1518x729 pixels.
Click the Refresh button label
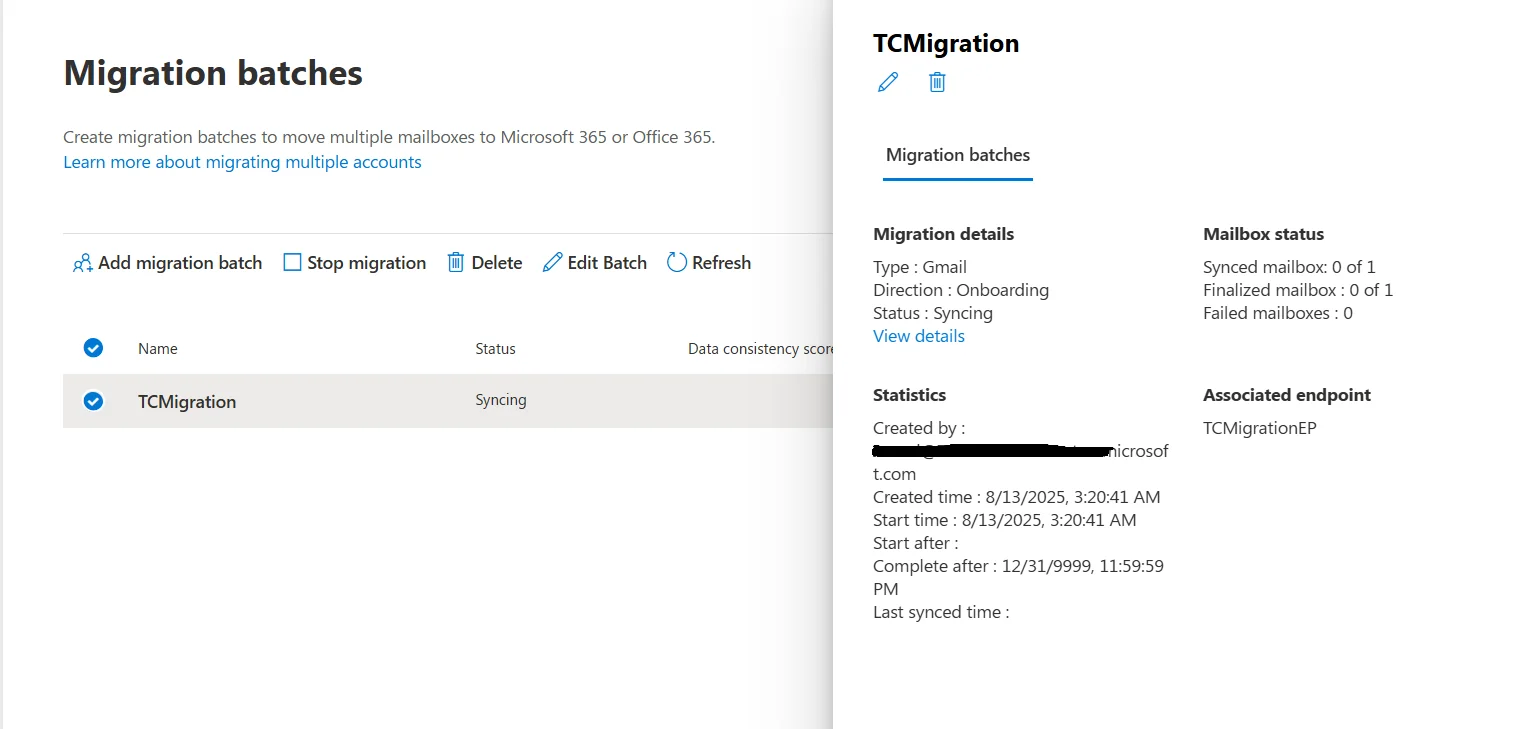click(x=721, y=263)
